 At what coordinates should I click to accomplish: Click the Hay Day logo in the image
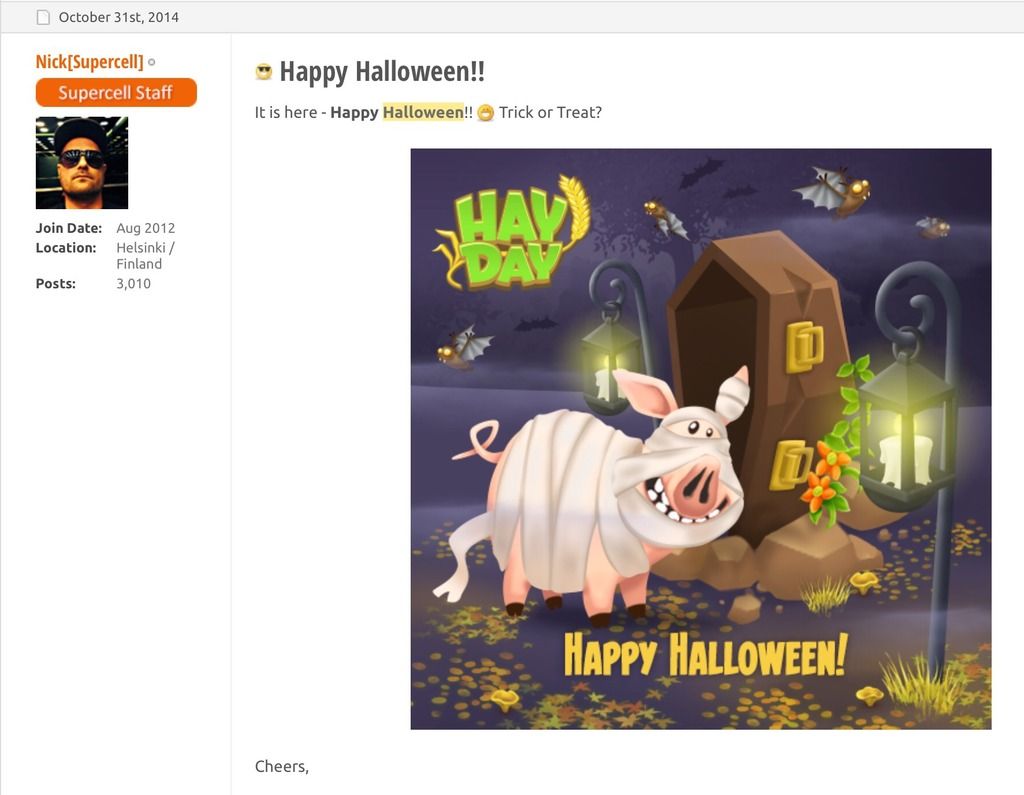click(x=512, y=234)
